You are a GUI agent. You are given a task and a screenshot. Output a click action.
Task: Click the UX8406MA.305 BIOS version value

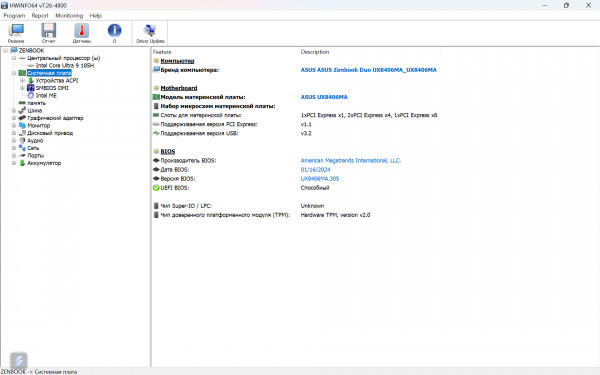click(320, 179)
